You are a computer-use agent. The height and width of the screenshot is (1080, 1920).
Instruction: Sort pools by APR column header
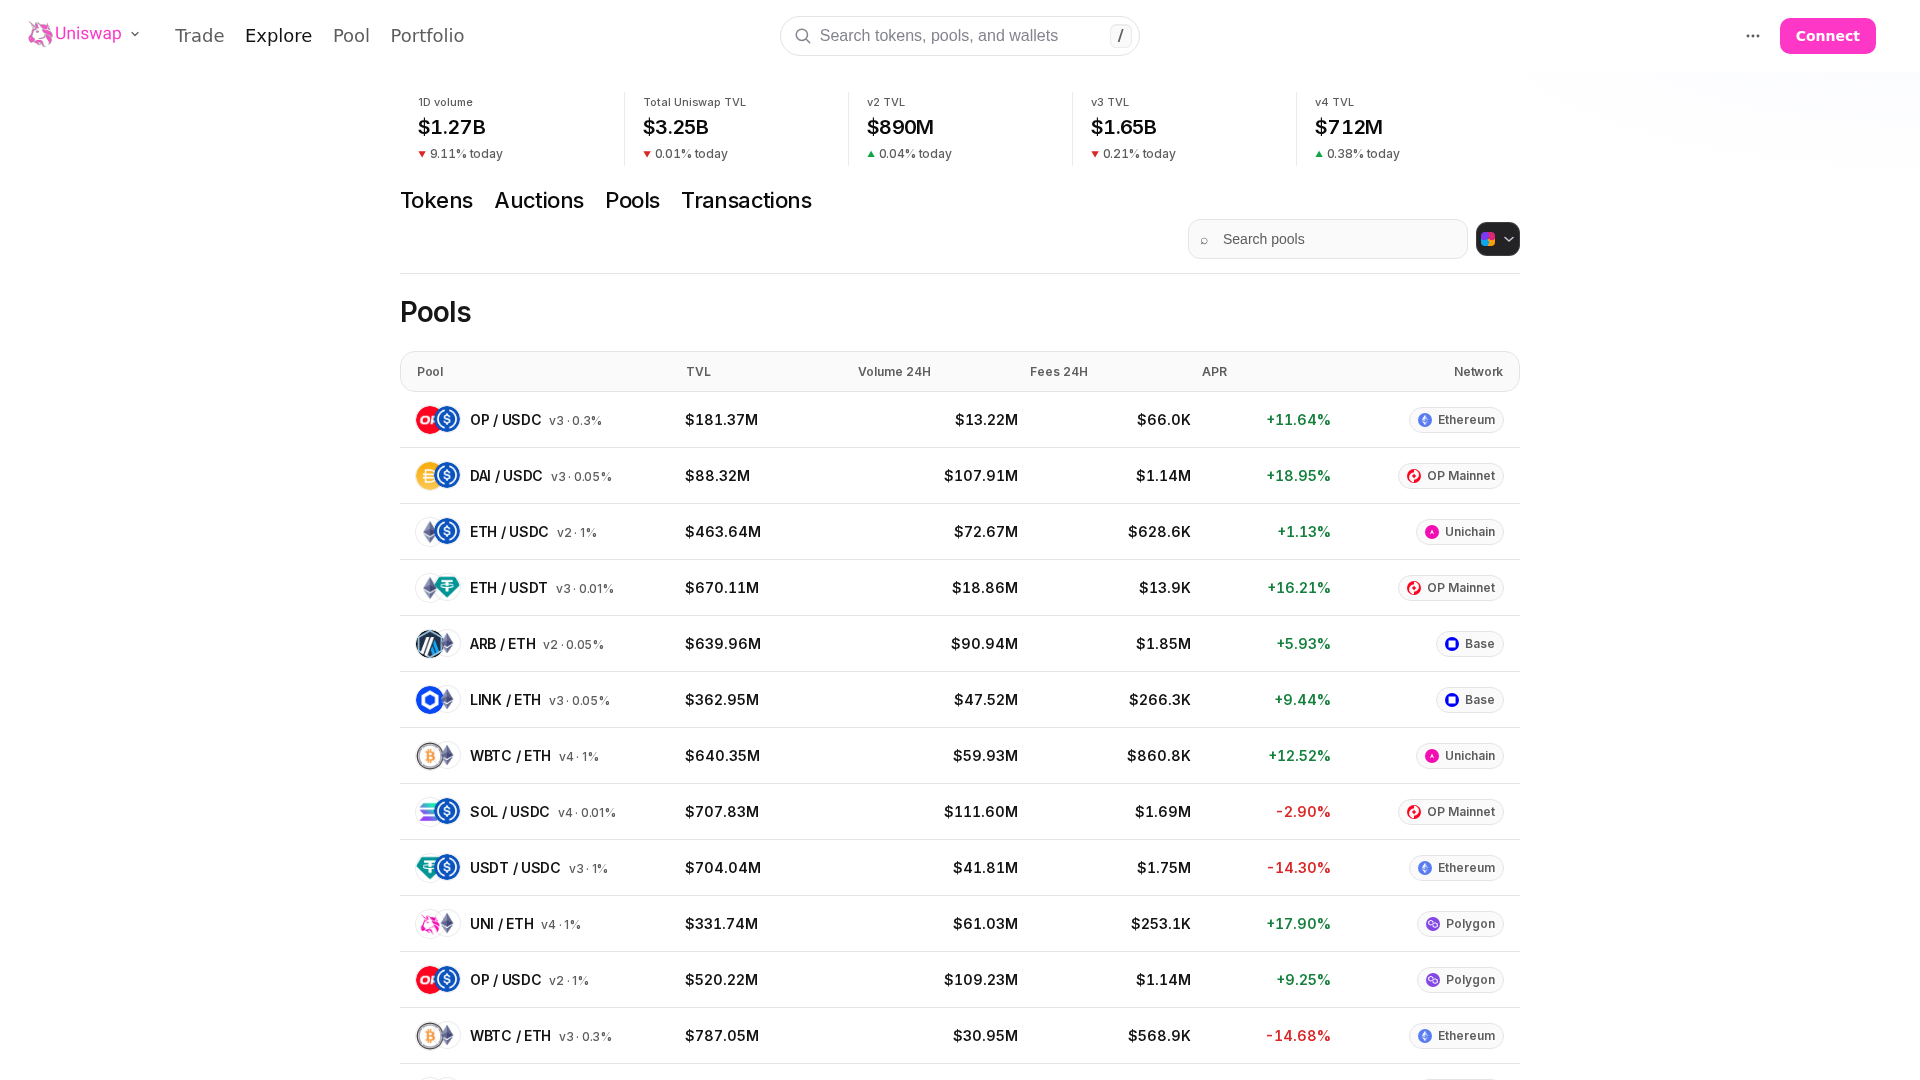(x=1214, y=372)
